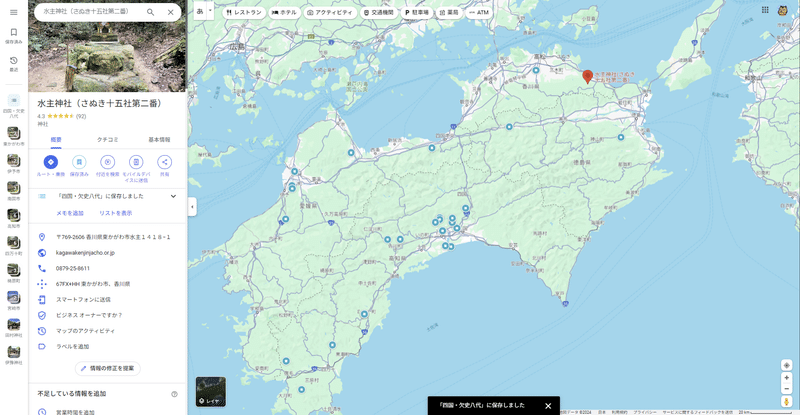Viewport: 800px width, 415px height.
Task: Open the Google apps grid
Action: (765, 10)
